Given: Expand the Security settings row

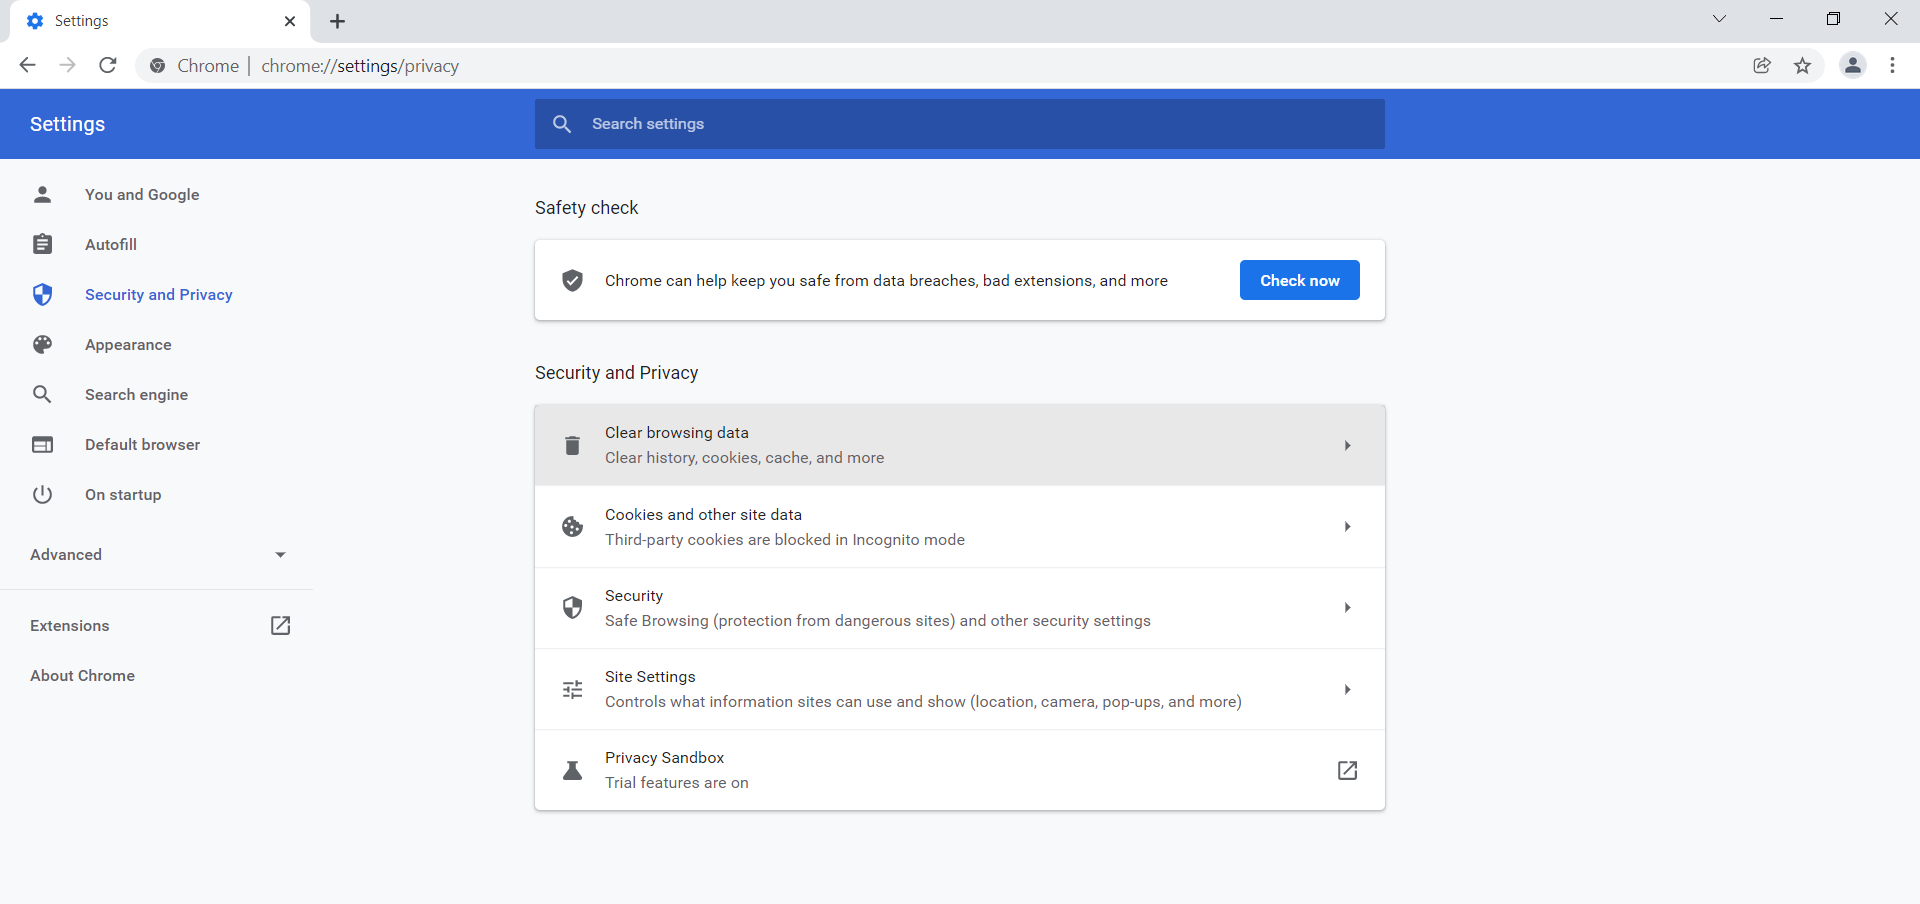Looking at the screenshot, I should click(1347, 607).
